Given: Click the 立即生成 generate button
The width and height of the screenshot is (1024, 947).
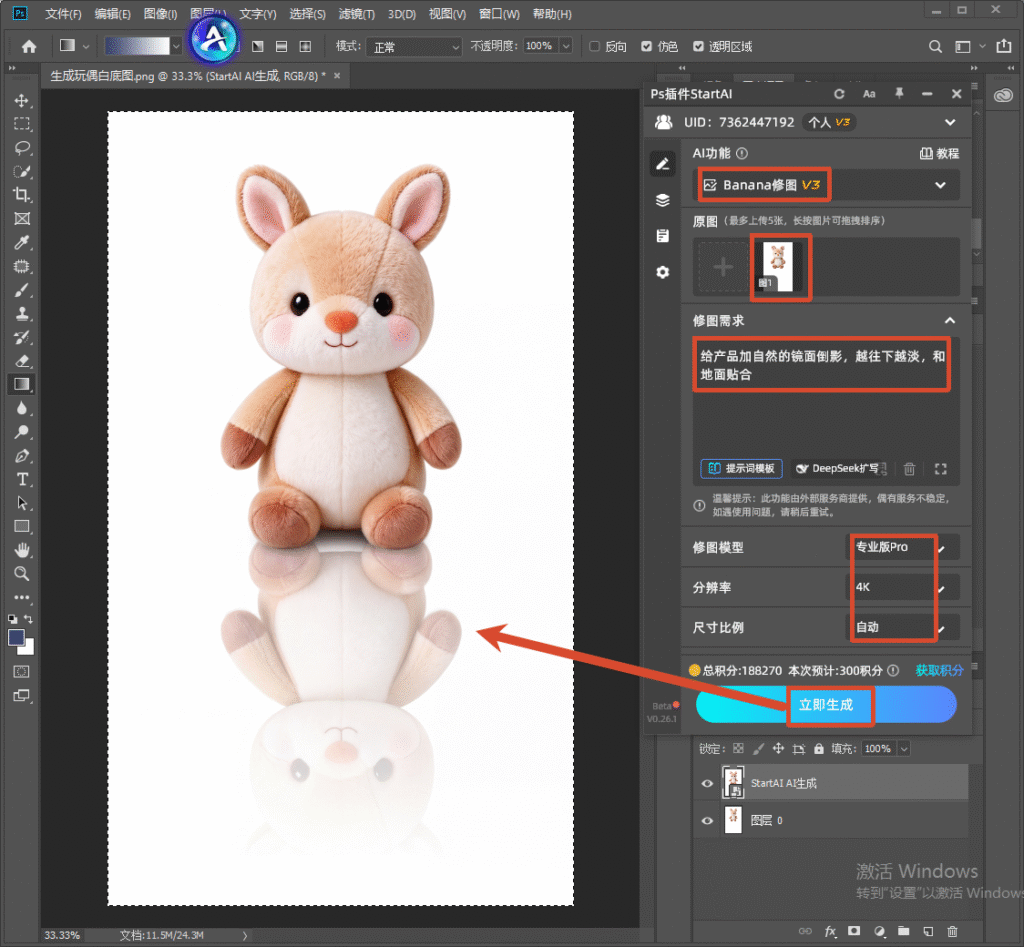Looking at the screenshot, I should point(826,705).
